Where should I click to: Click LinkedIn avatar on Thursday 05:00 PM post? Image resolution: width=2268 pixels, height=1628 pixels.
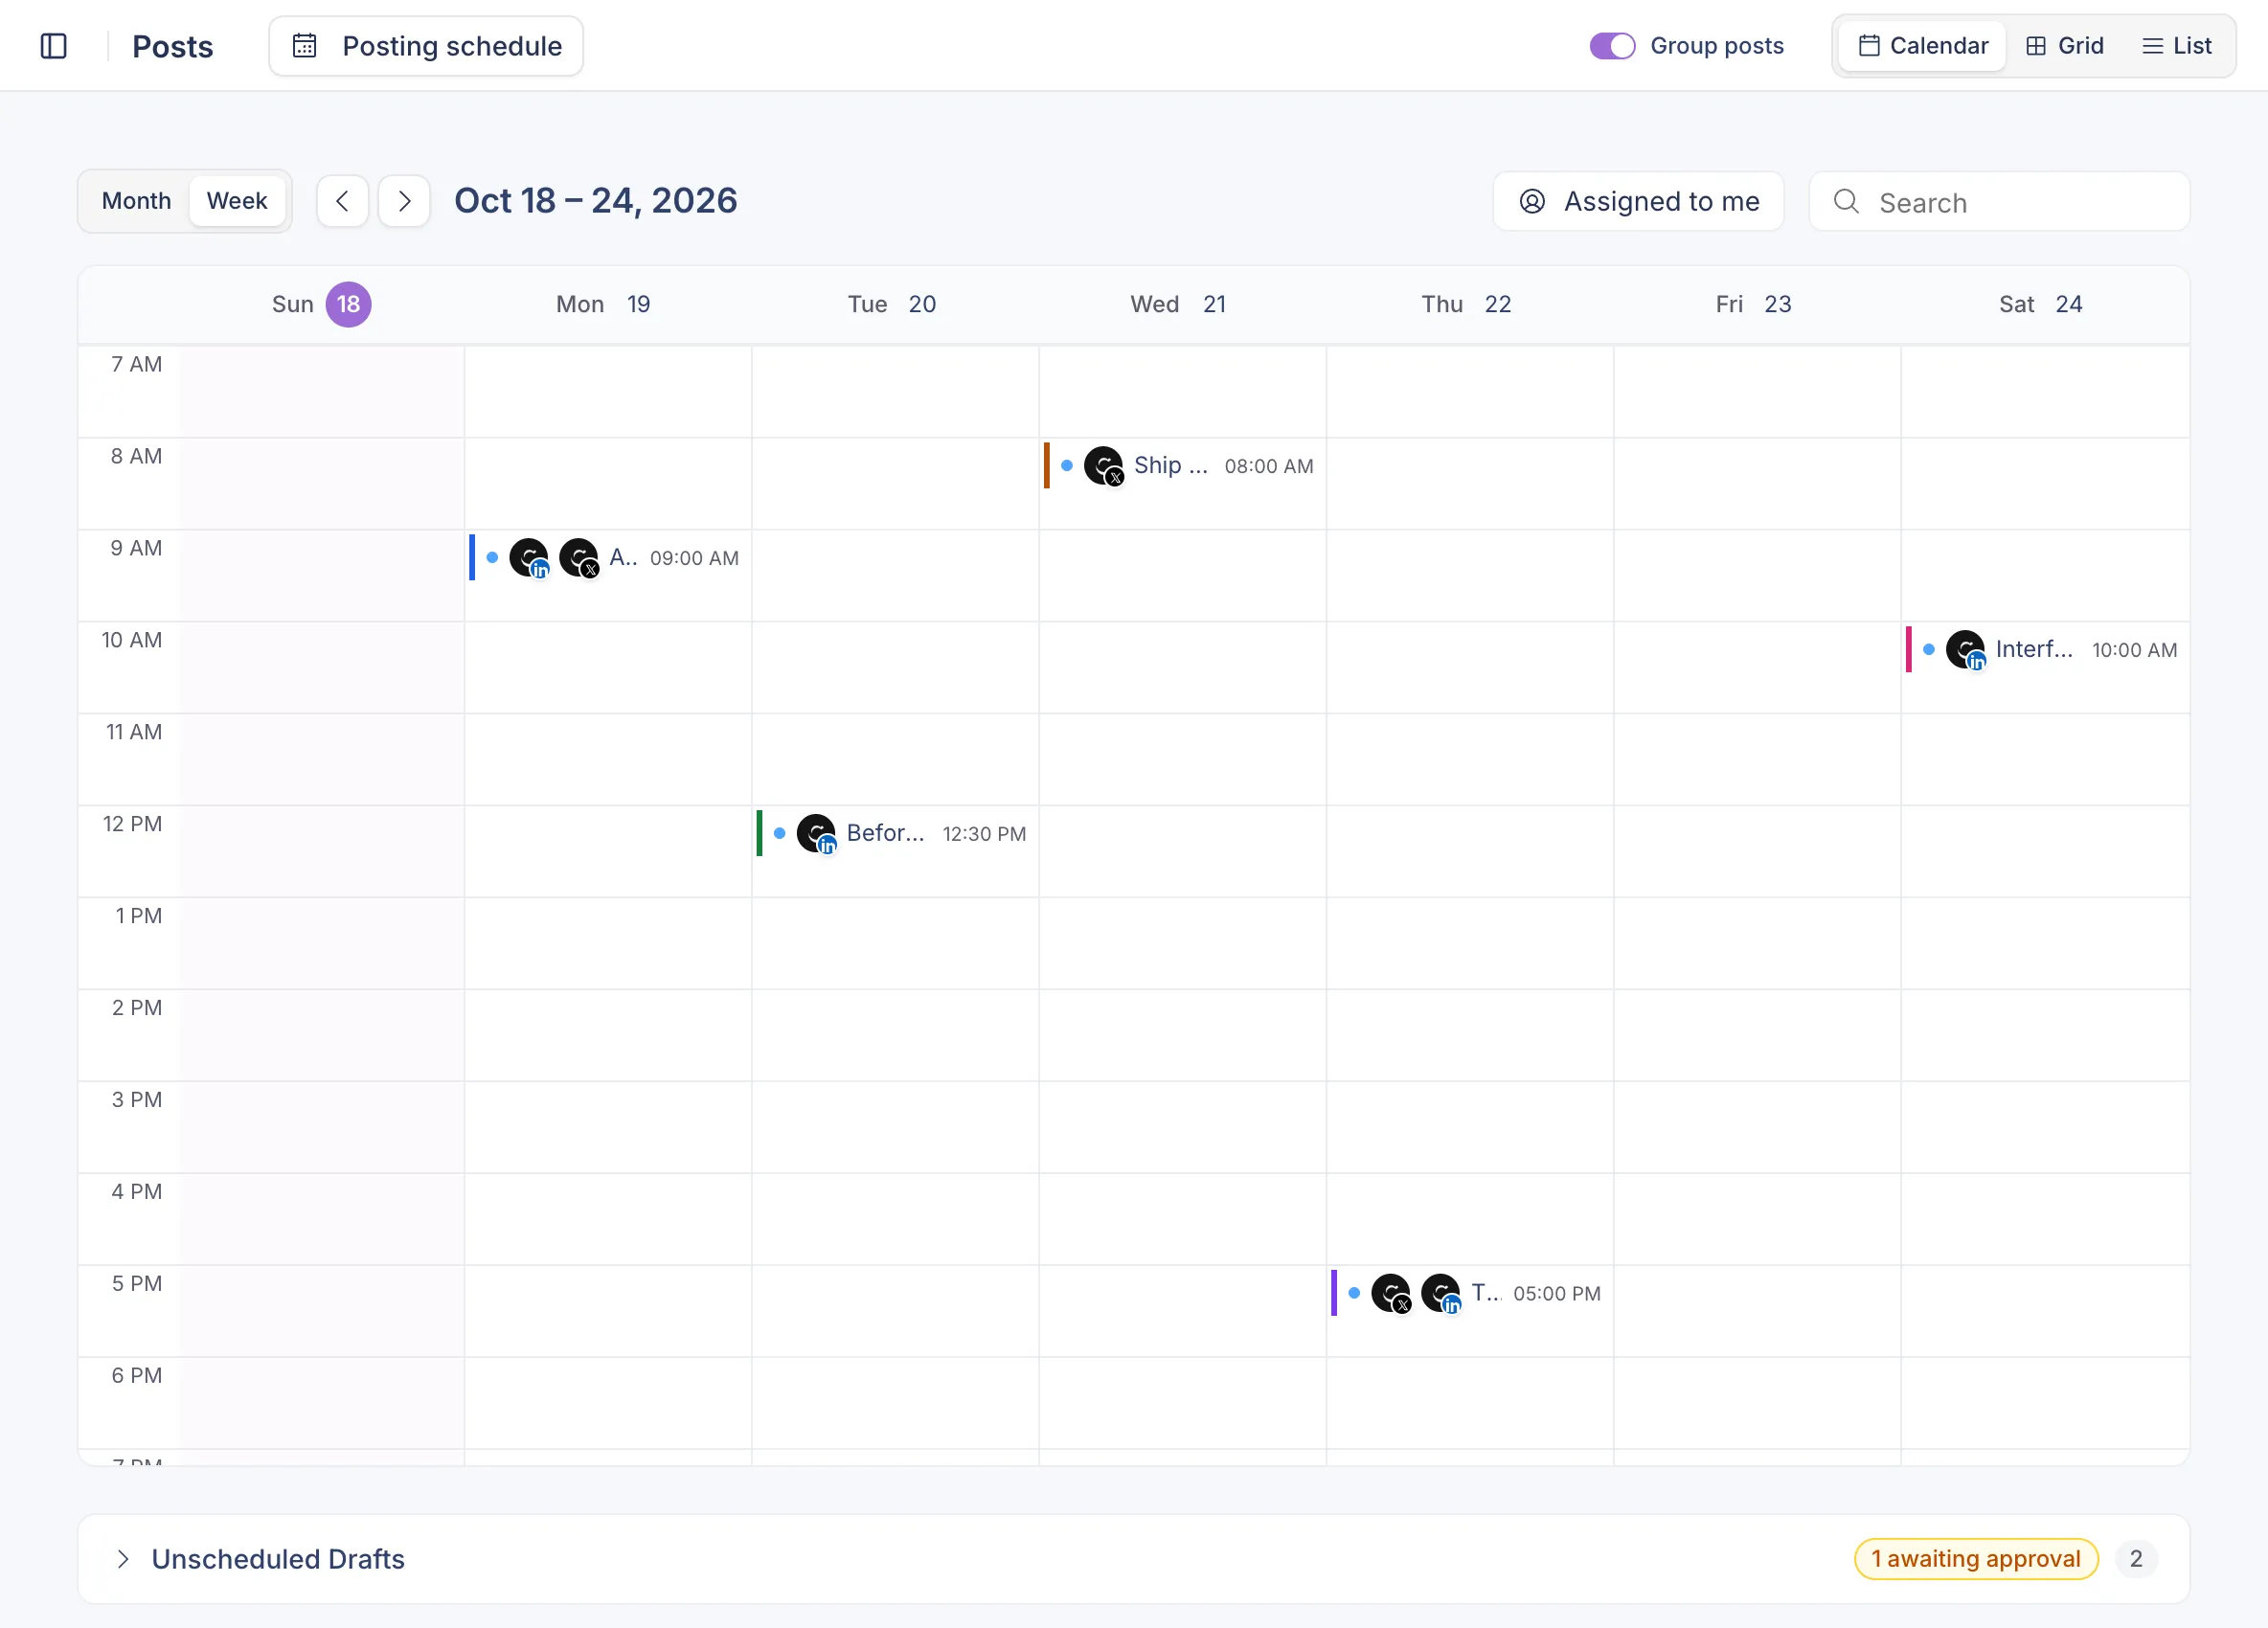(1441, 1294)
